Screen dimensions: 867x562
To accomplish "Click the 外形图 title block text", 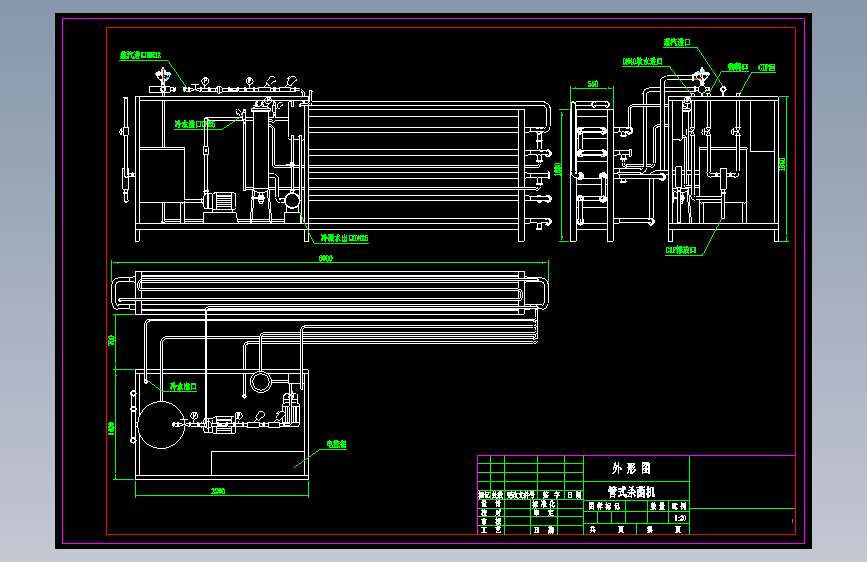I will 631,469.
